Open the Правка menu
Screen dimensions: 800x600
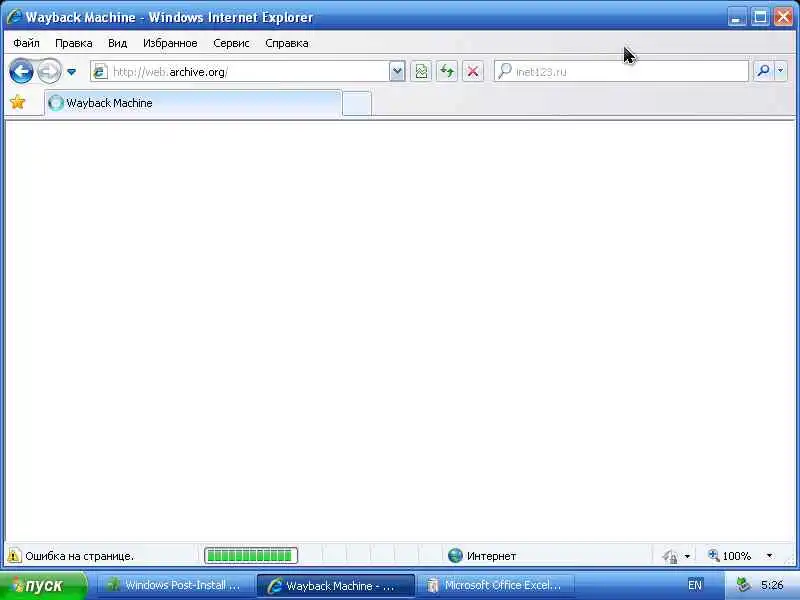(73, 43)
